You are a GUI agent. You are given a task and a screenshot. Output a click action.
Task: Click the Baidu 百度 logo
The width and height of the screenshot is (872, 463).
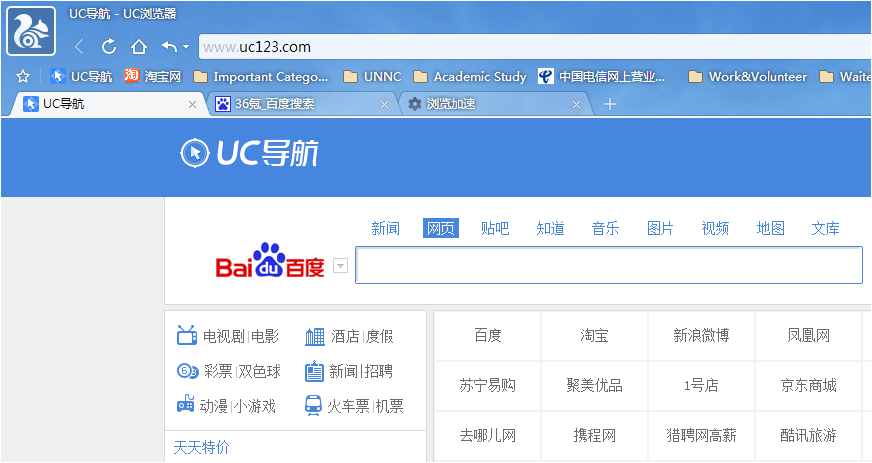(x=270, y=261)
